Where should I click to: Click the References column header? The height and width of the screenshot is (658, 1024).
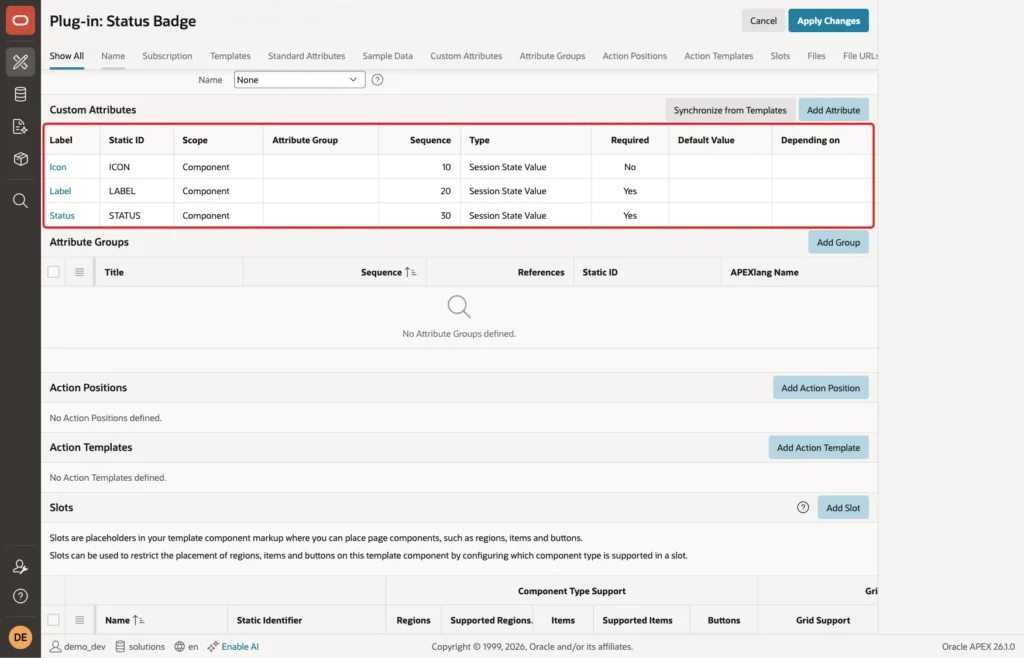click(x=541, y=272)
